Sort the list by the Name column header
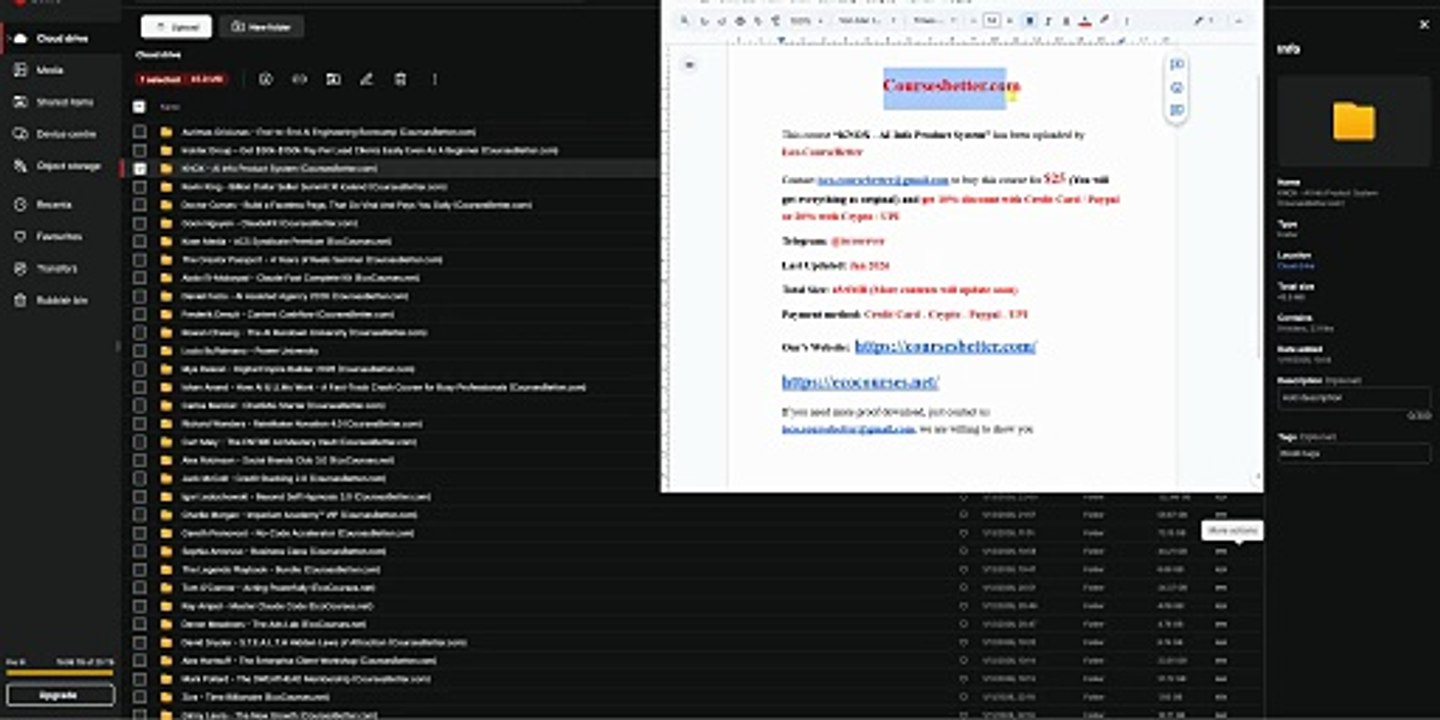Image resolution: width=1440 pixels, height=720 pixels. point(170,106)
